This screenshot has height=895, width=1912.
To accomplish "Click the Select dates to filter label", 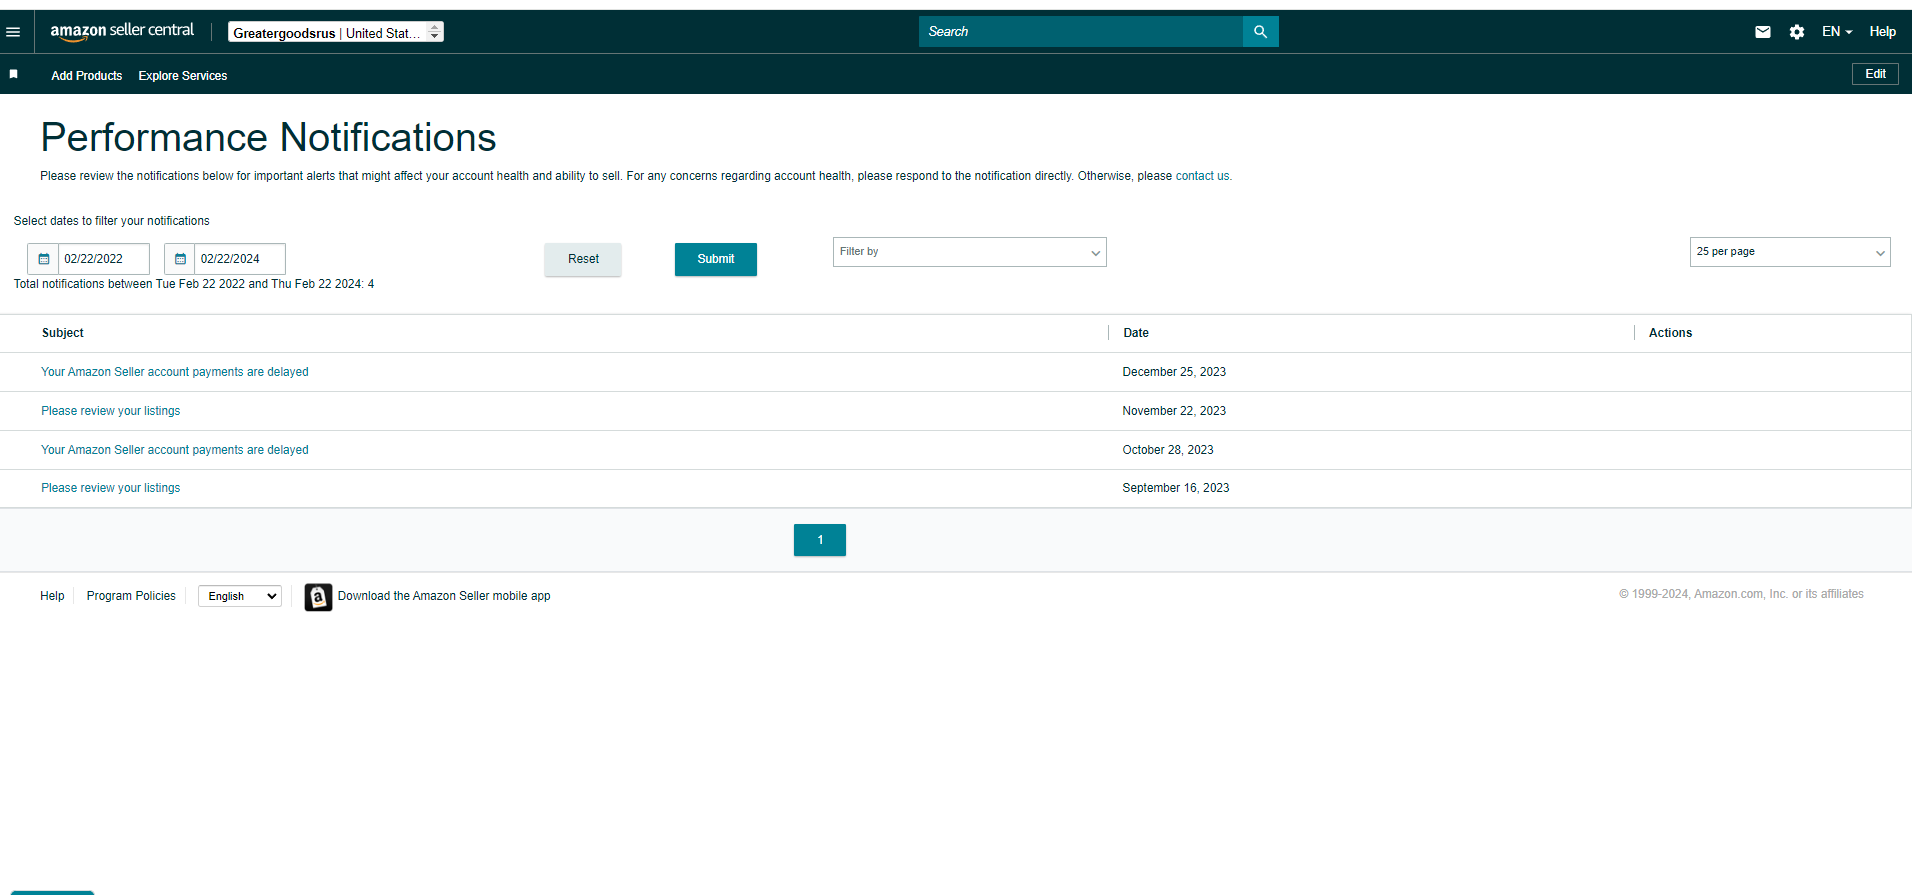I will click(112, 221).
